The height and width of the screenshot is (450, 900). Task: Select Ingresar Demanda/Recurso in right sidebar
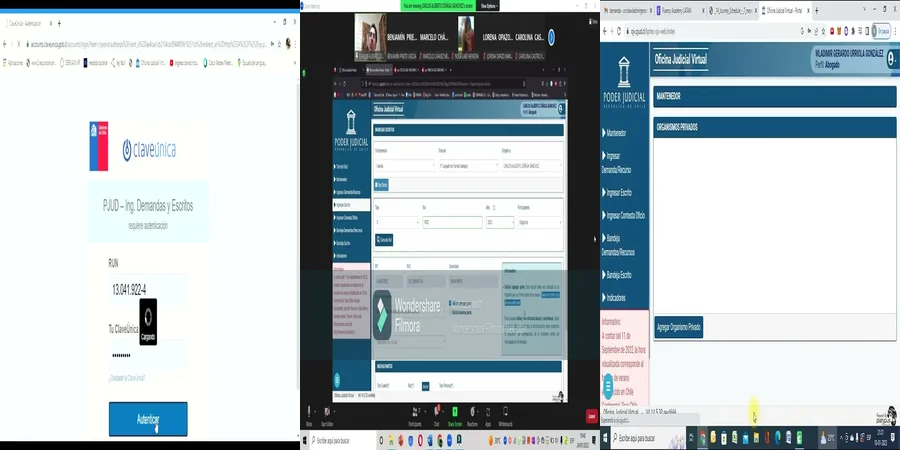[616, 163]
